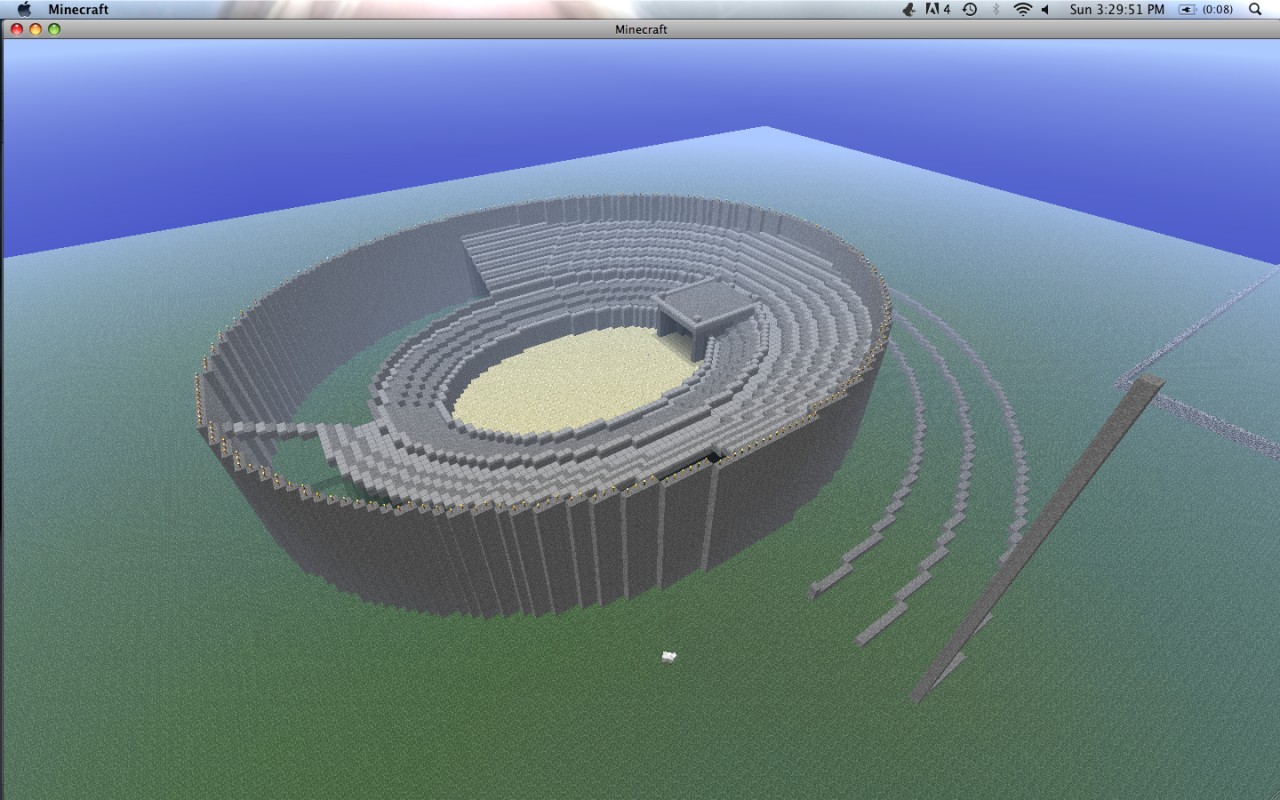This screenshot has height=800, width=1280.
Task: Open Spotlight search in the menu bar
Action: (1253, 8)
